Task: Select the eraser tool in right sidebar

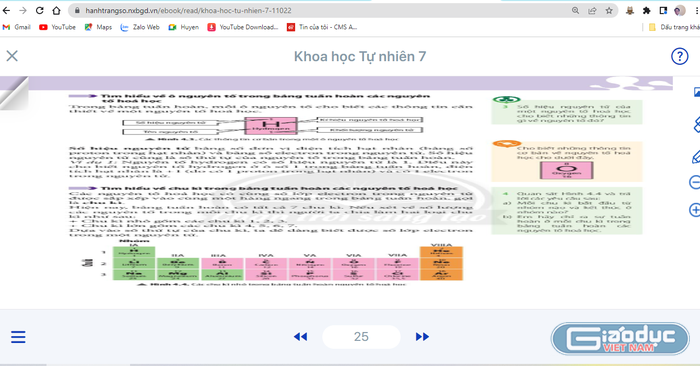Action: click(696, 125)
